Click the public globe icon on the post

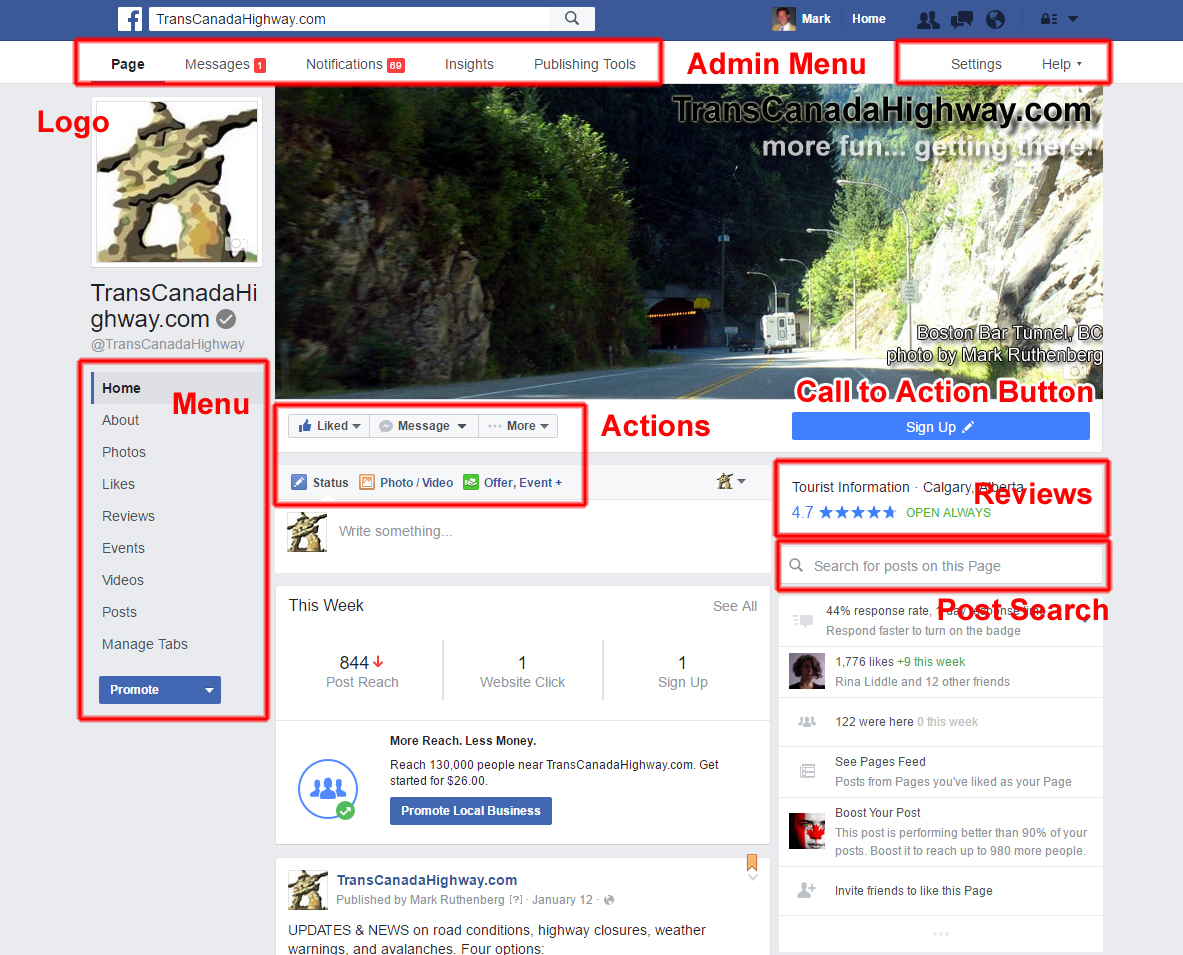pos(609,900)
